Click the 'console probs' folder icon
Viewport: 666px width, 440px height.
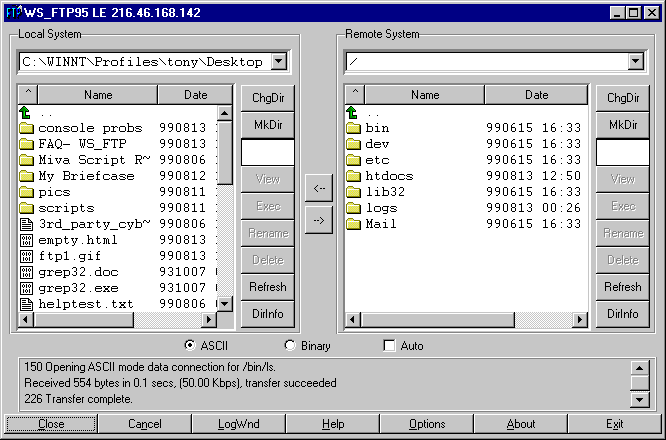point(26,128)
